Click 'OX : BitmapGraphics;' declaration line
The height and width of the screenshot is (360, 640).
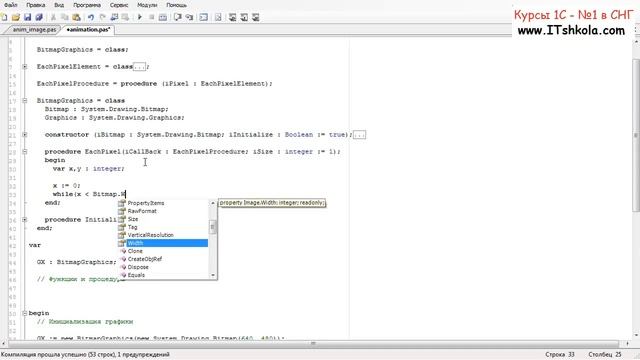(77, 262)
